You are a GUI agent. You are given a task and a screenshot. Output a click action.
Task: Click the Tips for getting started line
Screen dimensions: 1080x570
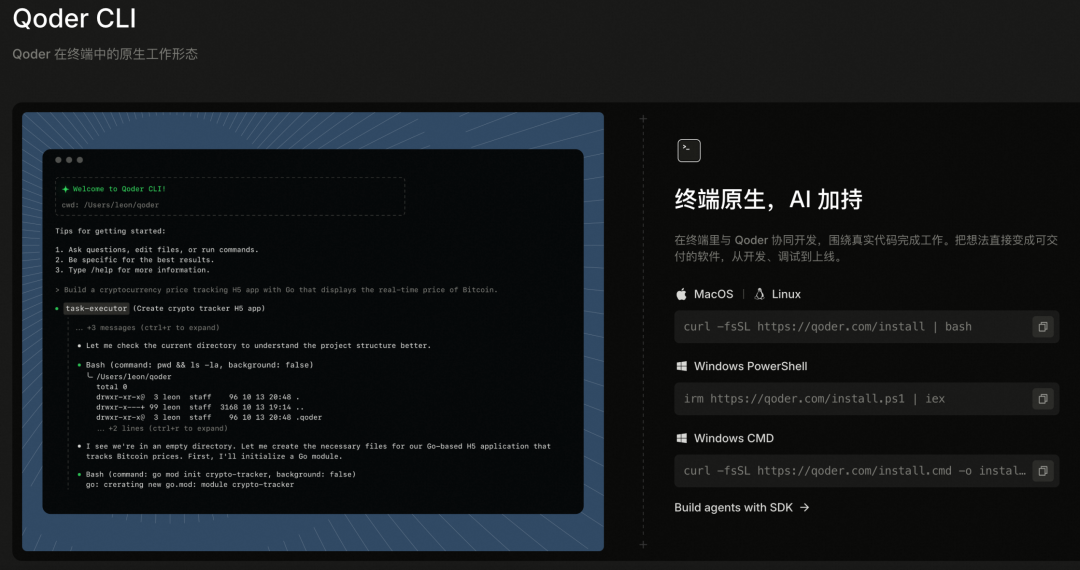click(x=110, y=231)
